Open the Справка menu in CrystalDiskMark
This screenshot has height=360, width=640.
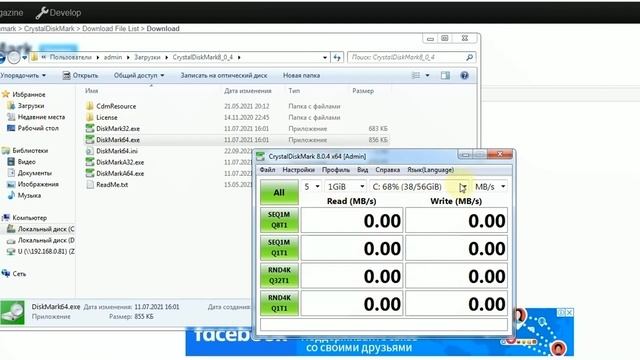pyautogui.click(x=387, y=170)
